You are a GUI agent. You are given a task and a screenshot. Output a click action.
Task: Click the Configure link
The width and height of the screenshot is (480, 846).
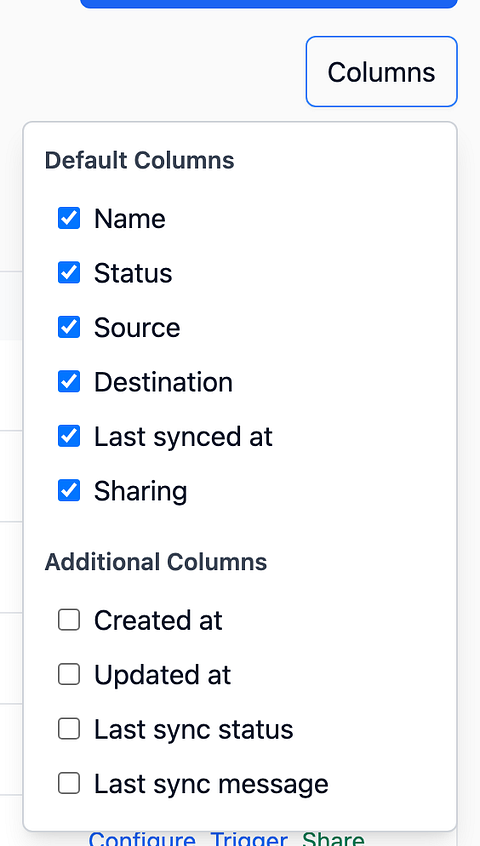(142, 840)
